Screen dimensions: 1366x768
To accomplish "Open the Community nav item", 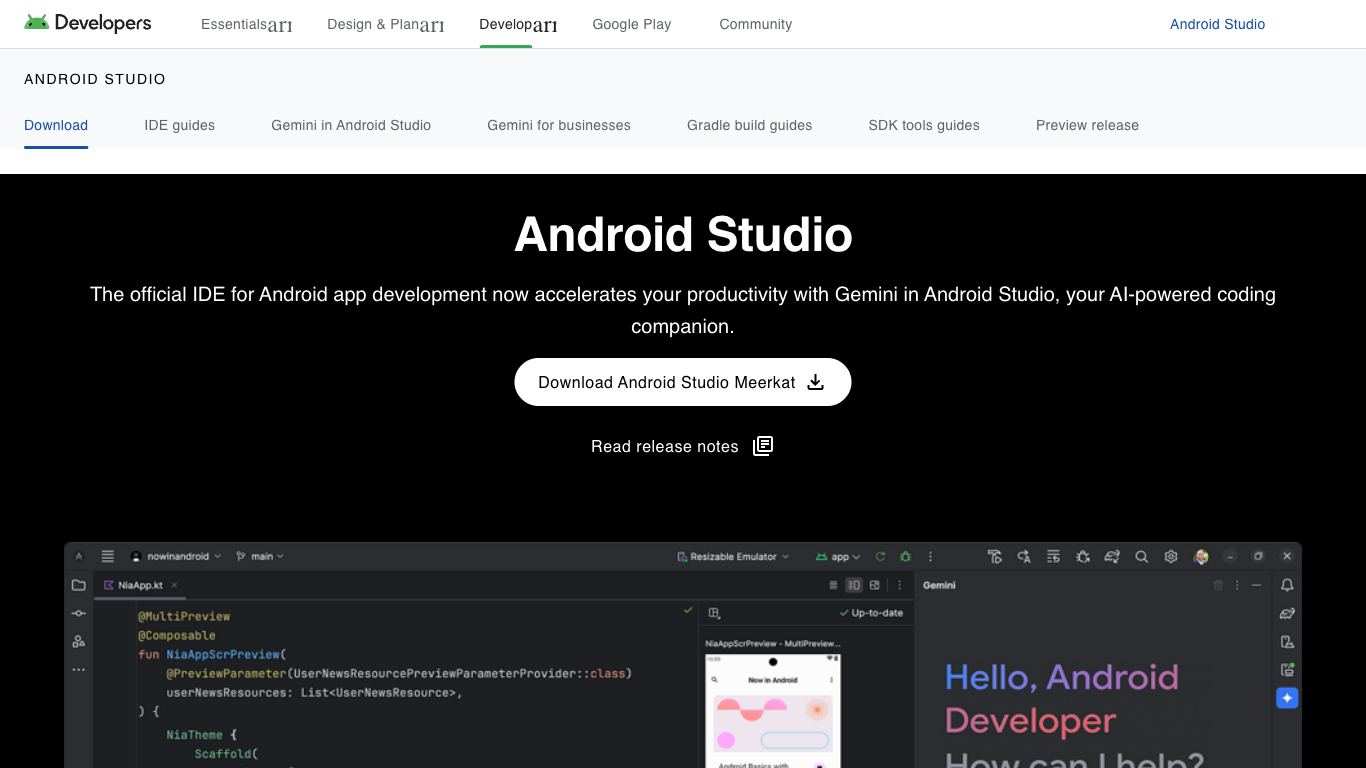I will [756, 24].
